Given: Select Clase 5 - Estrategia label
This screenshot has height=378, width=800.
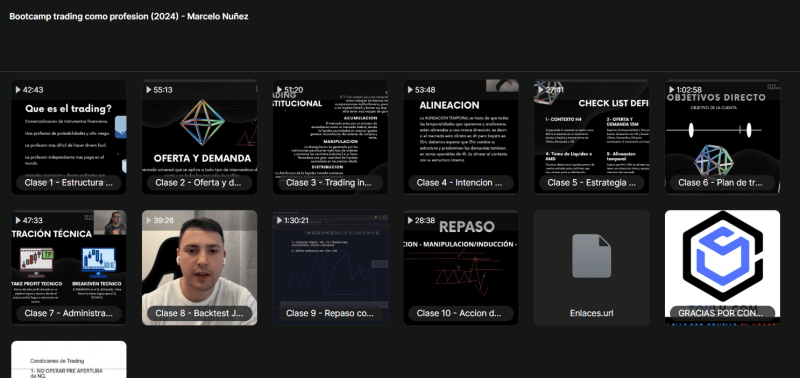Looking at the screenshot, I should pyautogui.click(x=585, y=183).
